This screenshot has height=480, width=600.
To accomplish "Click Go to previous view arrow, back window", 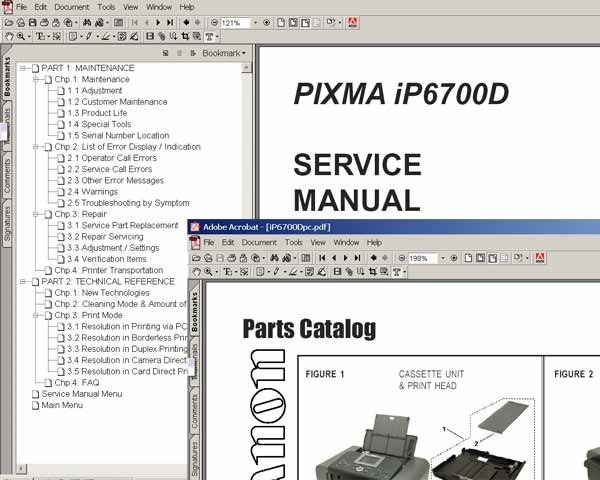I will pyautogui.click(x=186, y=23).
